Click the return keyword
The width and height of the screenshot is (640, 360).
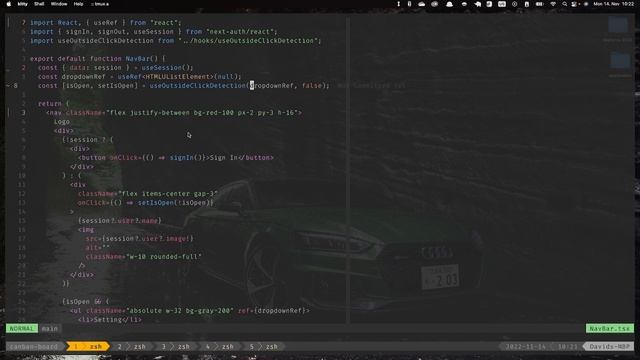tap(50, 104)
